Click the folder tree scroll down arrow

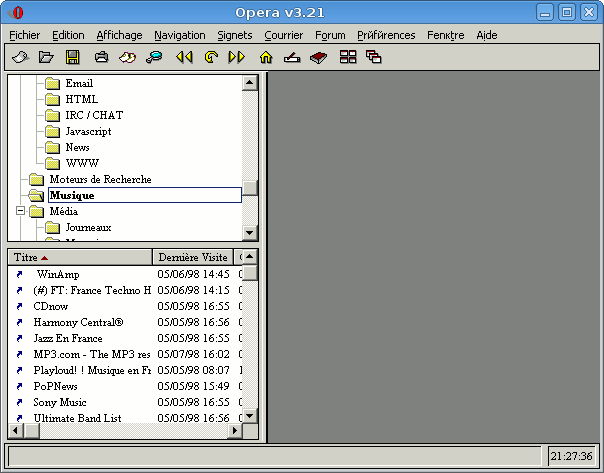250,233
